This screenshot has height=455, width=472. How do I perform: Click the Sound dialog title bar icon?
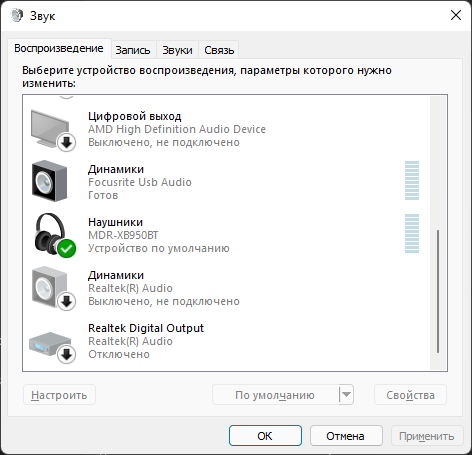point(16,15)
